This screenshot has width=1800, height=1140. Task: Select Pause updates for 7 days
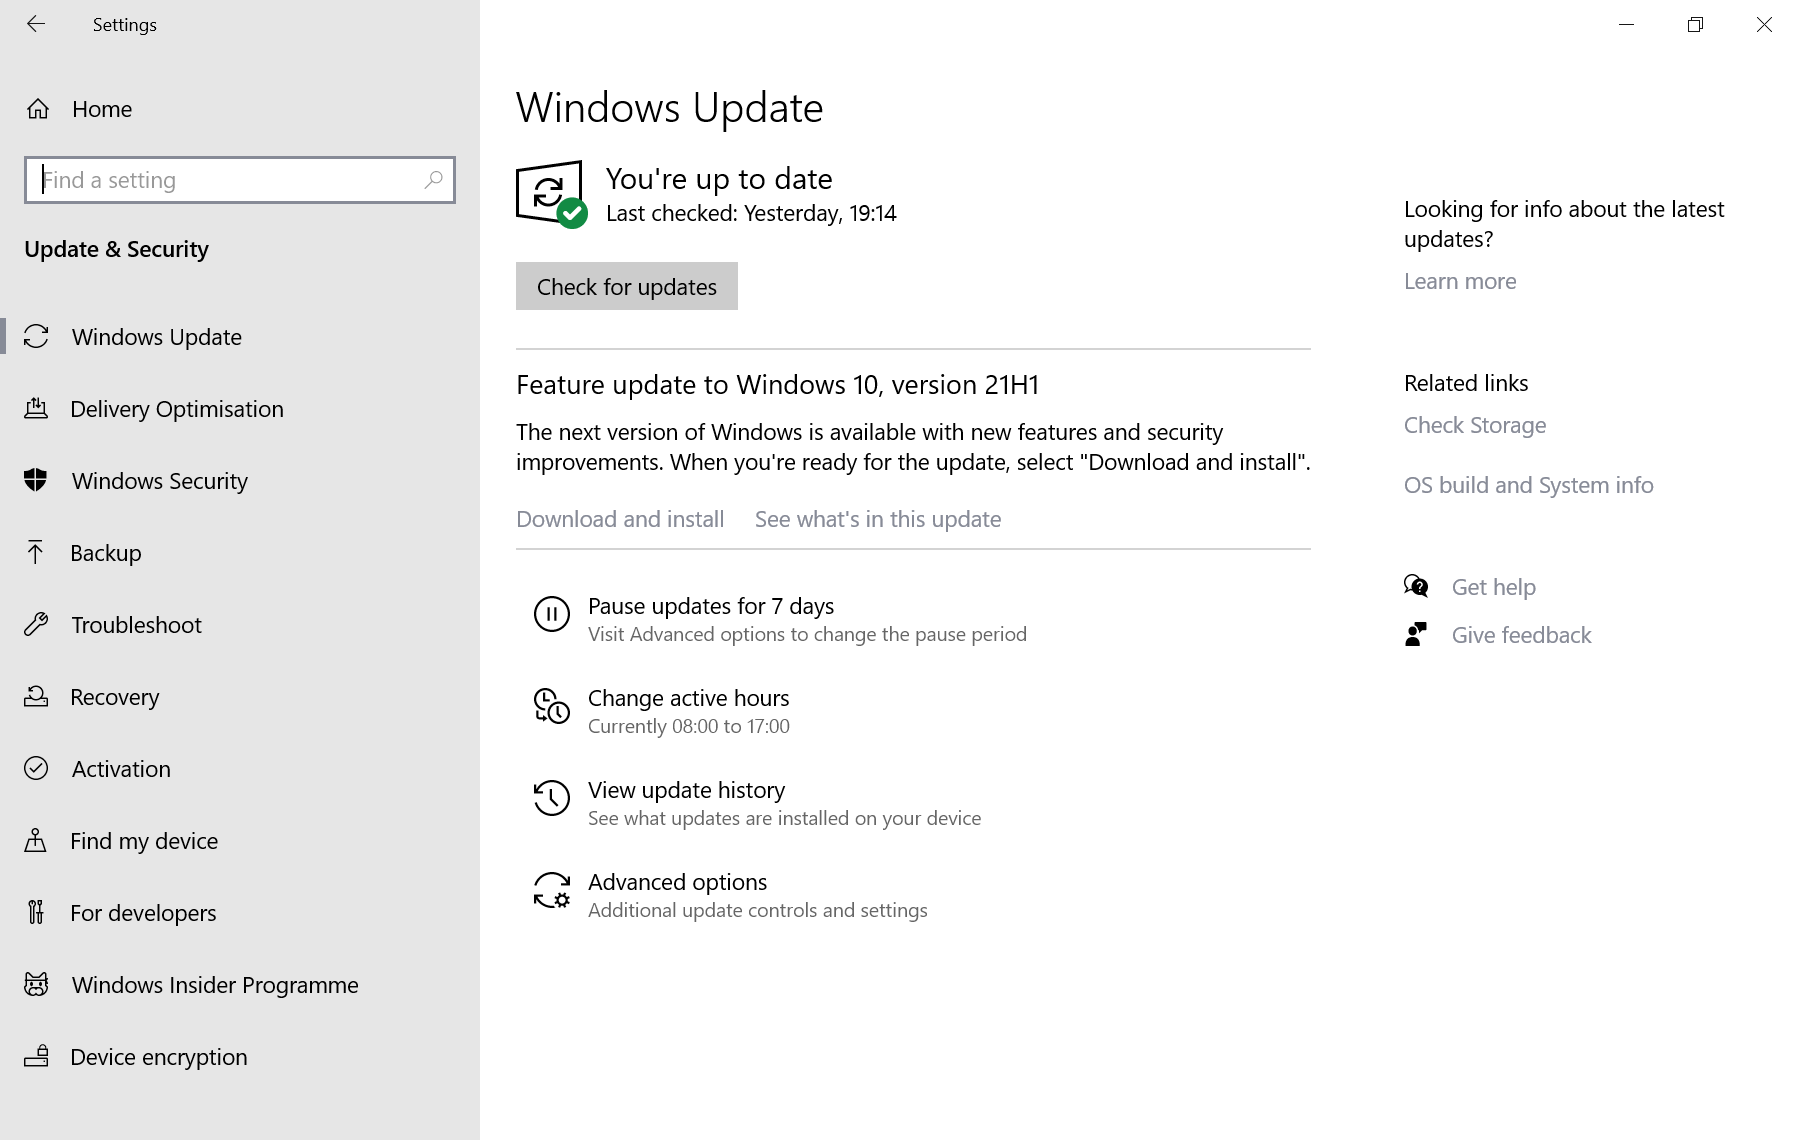click(x=711, y=606)
